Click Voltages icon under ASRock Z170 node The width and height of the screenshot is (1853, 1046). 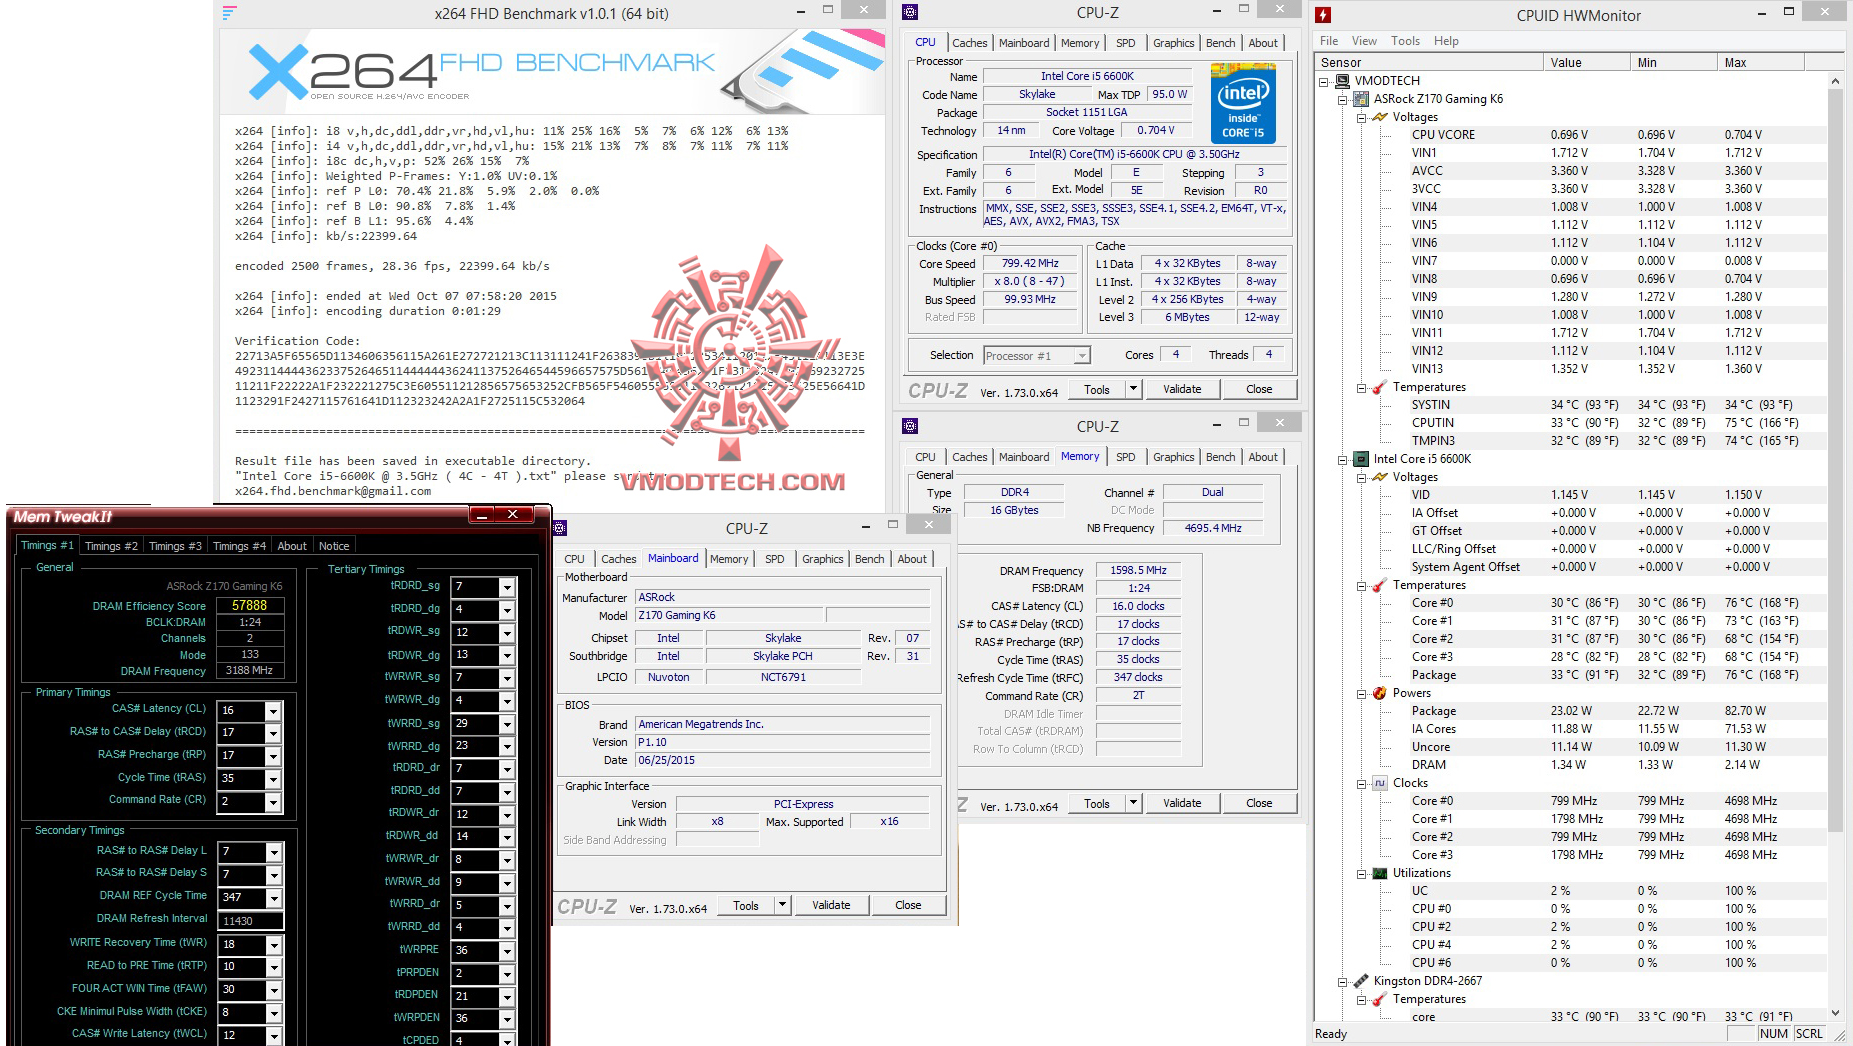pyautogui.click(x=1380, y=117)
